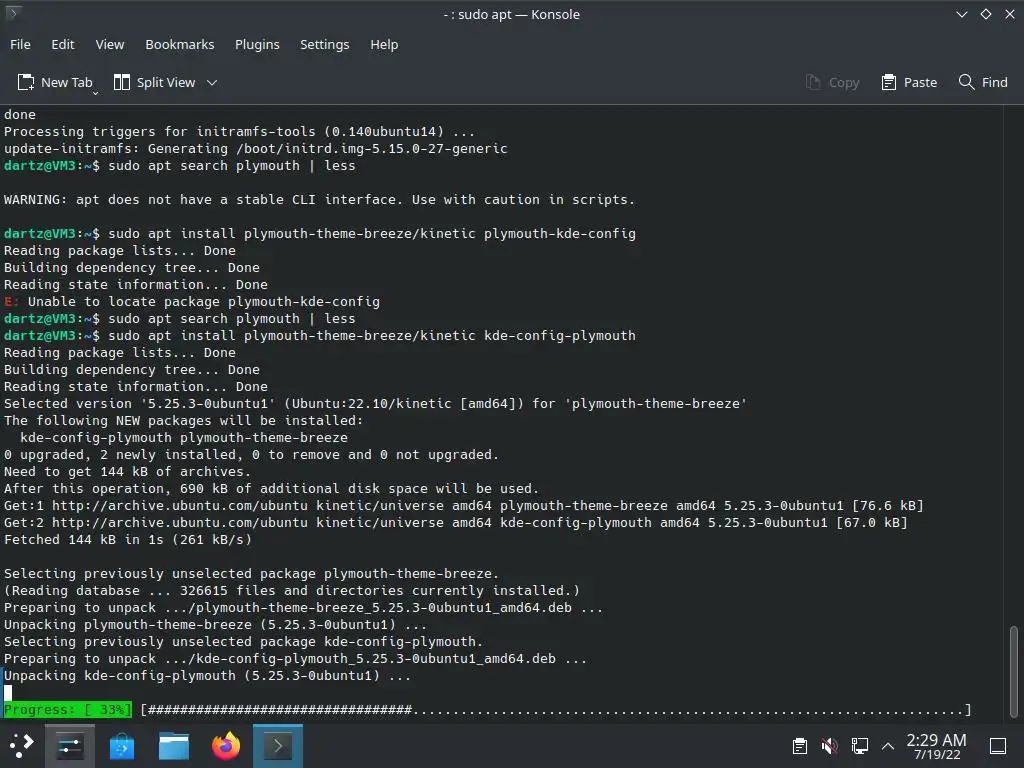This screenshot has height=768, width=1024.
Task: Open the File menu
Action: pos(20,44)
